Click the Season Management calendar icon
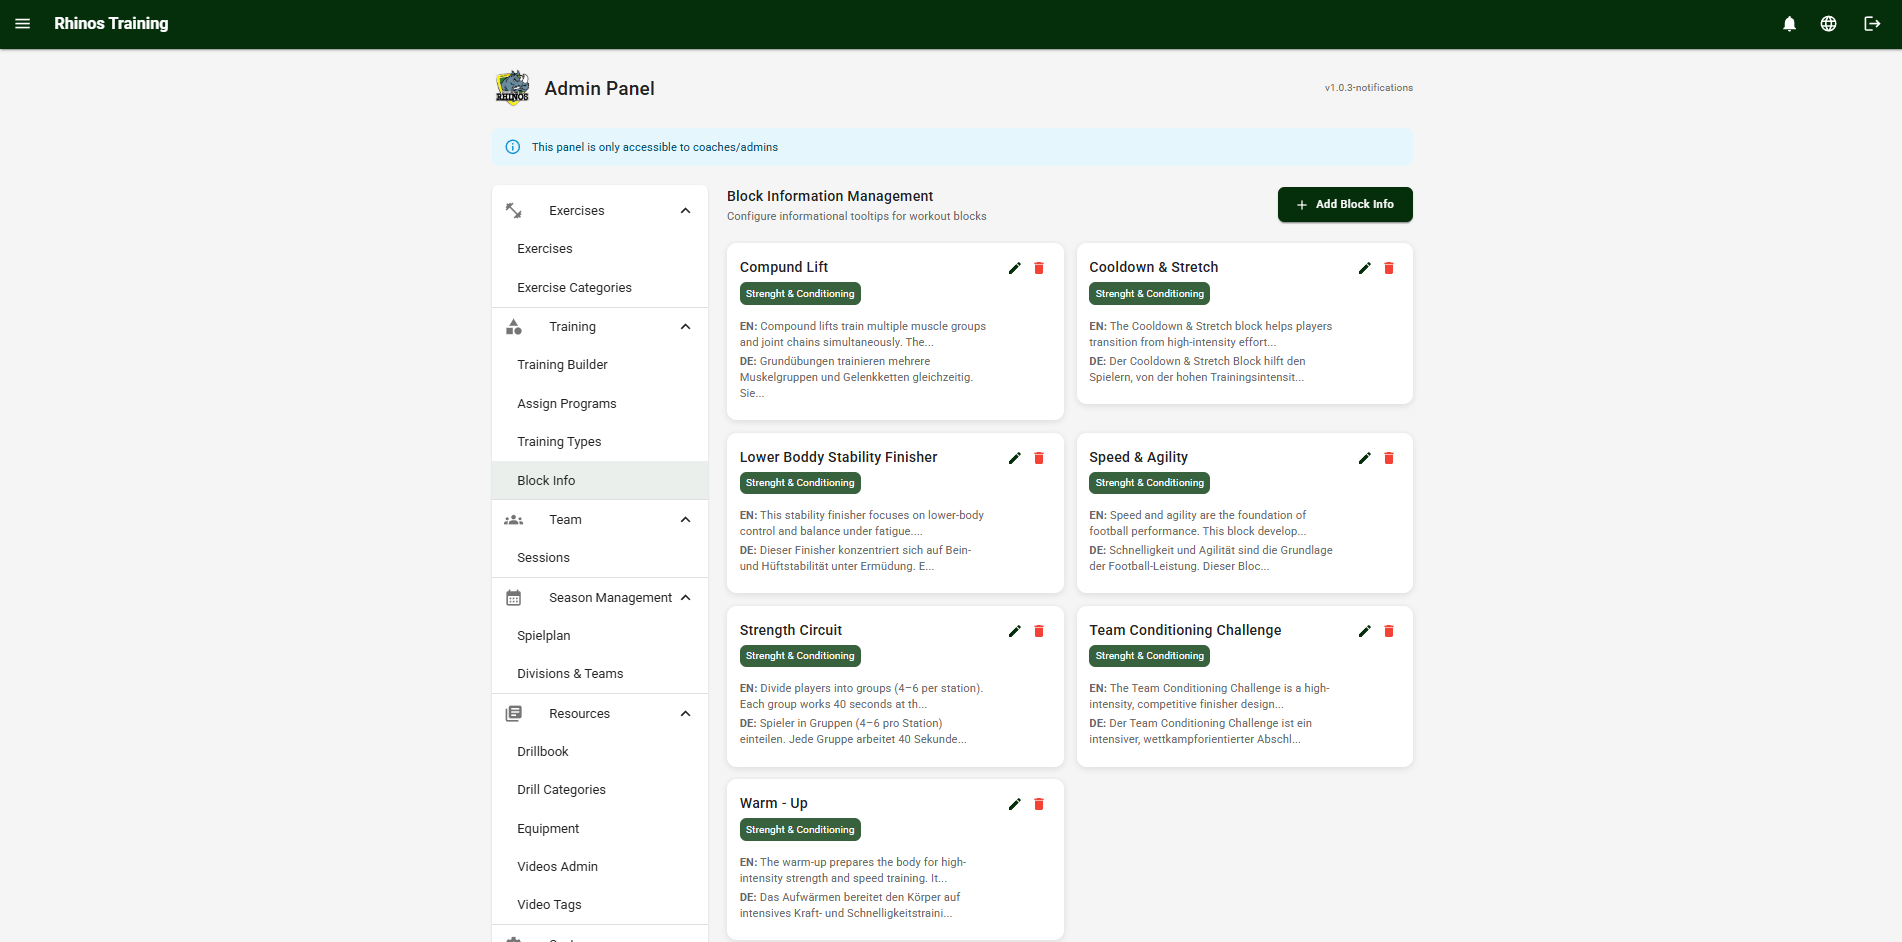 514,598
